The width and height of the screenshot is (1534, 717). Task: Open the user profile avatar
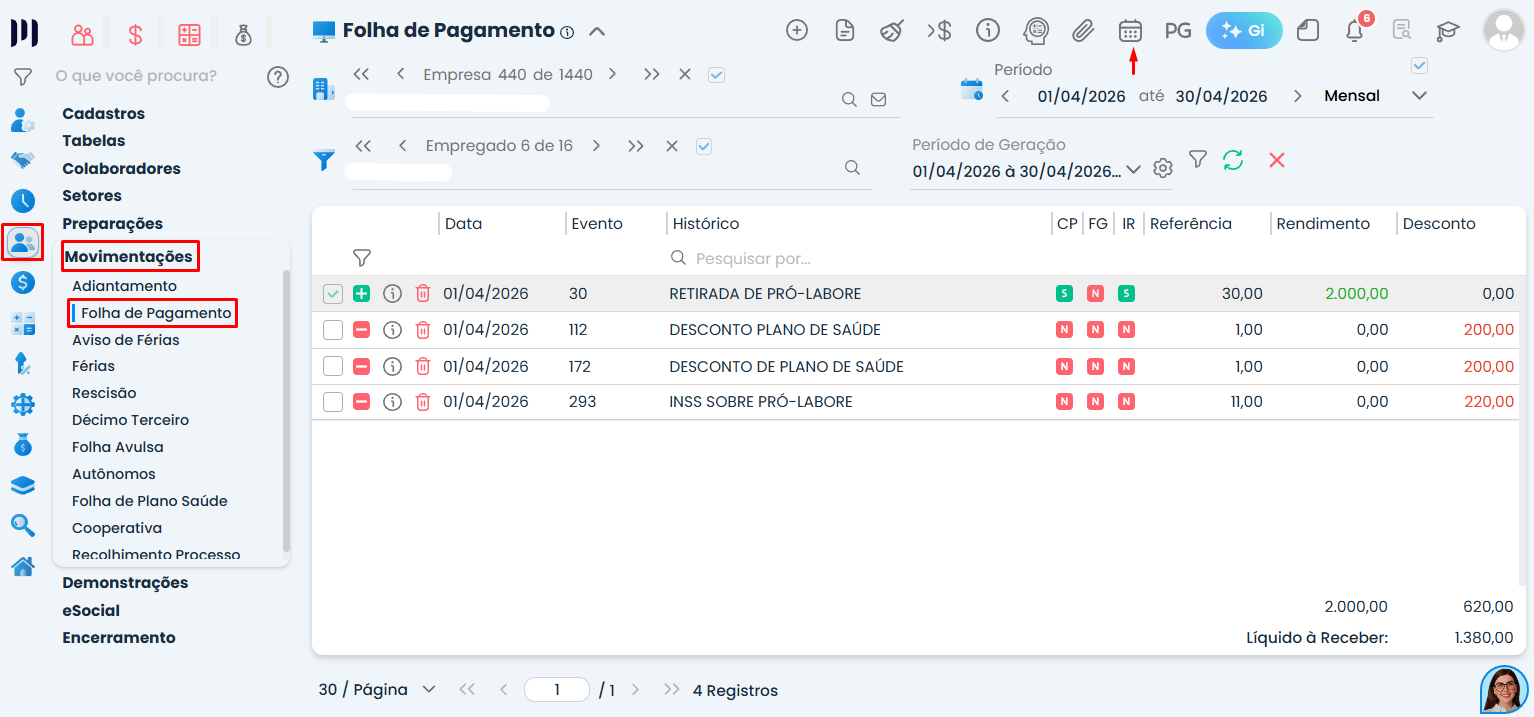pos(1503,30)
